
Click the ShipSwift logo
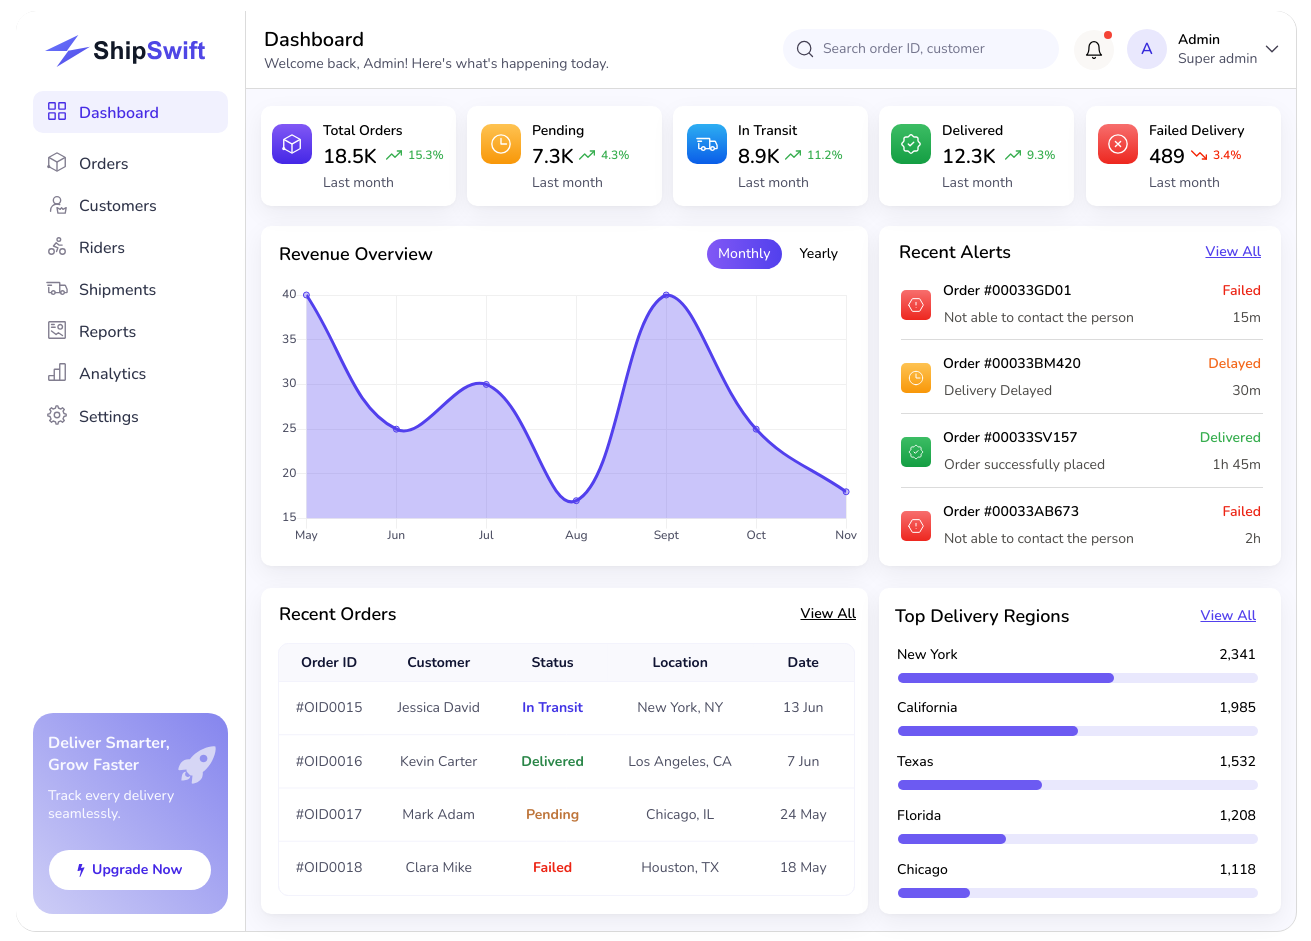tap(126, 50)
